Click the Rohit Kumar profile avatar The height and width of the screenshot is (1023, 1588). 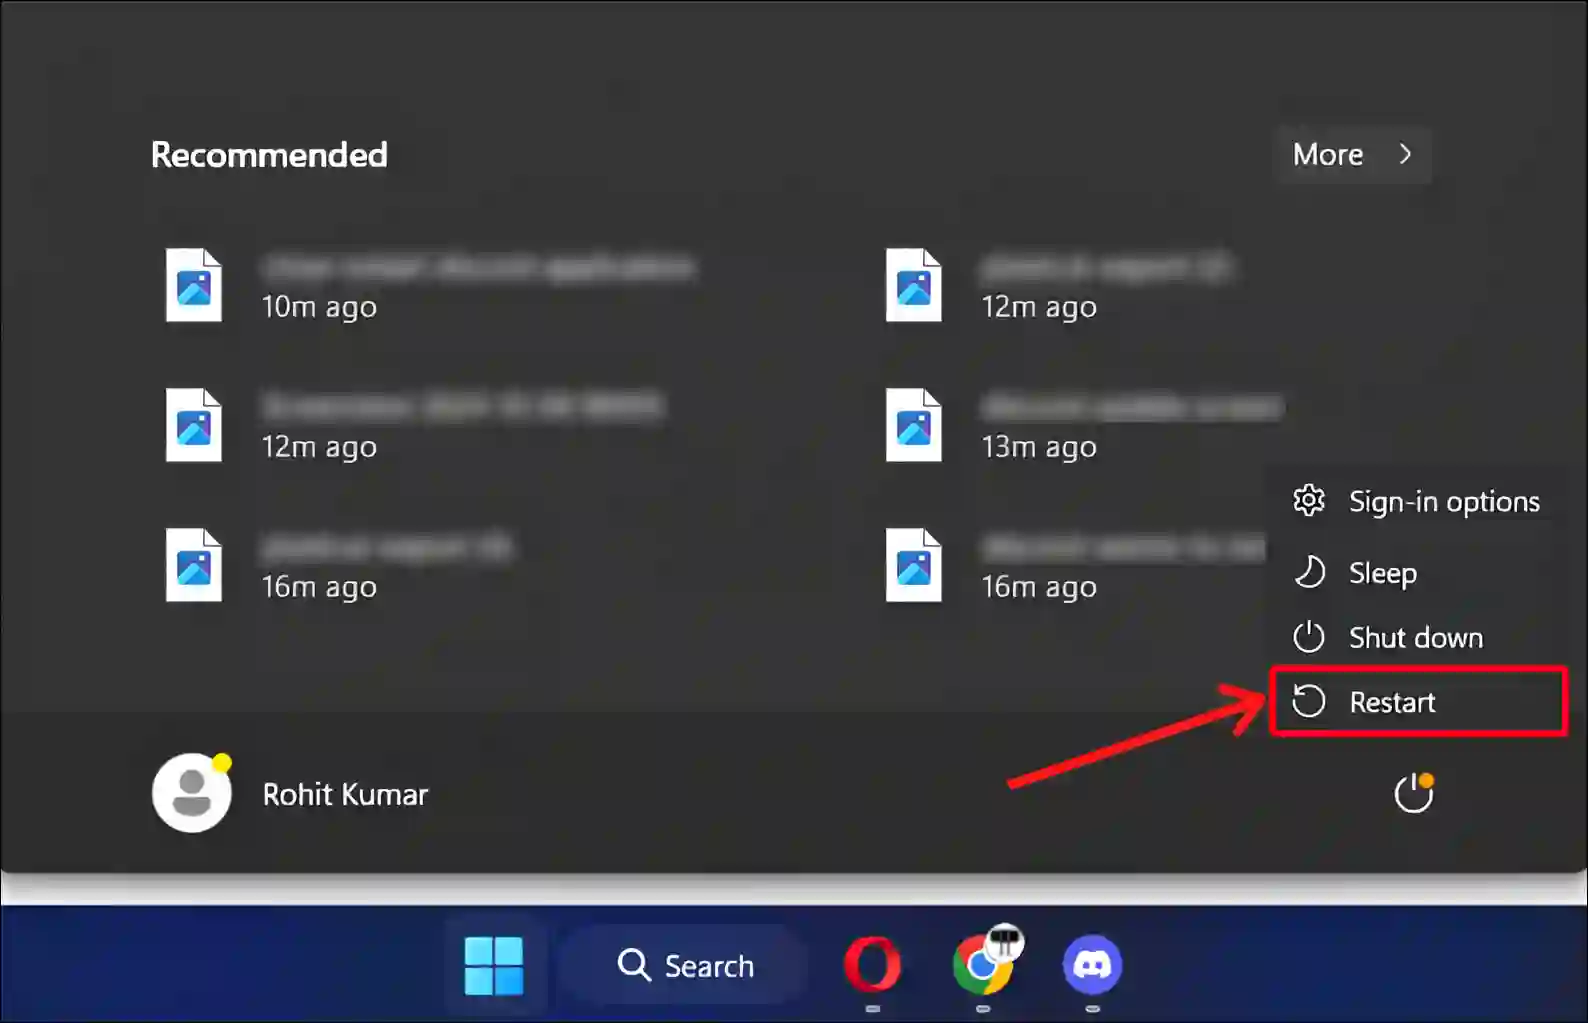192,793
